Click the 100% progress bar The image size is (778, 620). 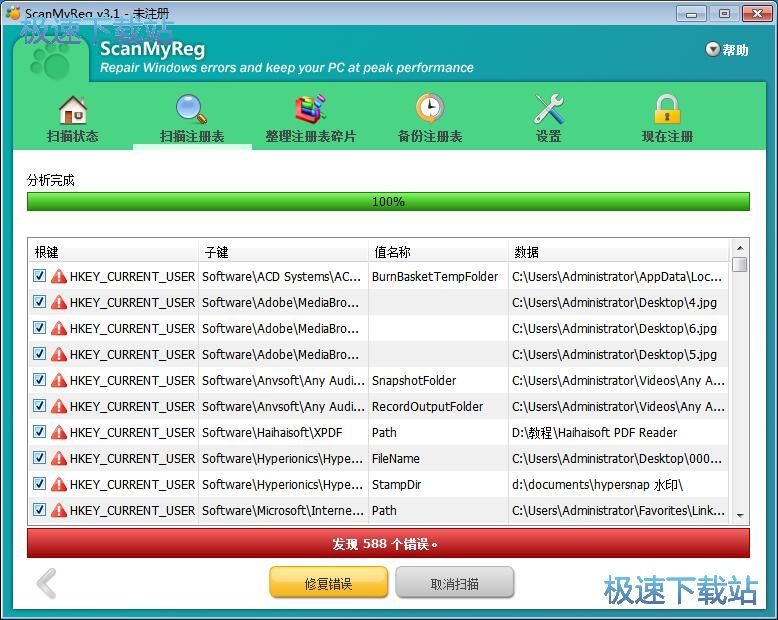coord(388,202)
